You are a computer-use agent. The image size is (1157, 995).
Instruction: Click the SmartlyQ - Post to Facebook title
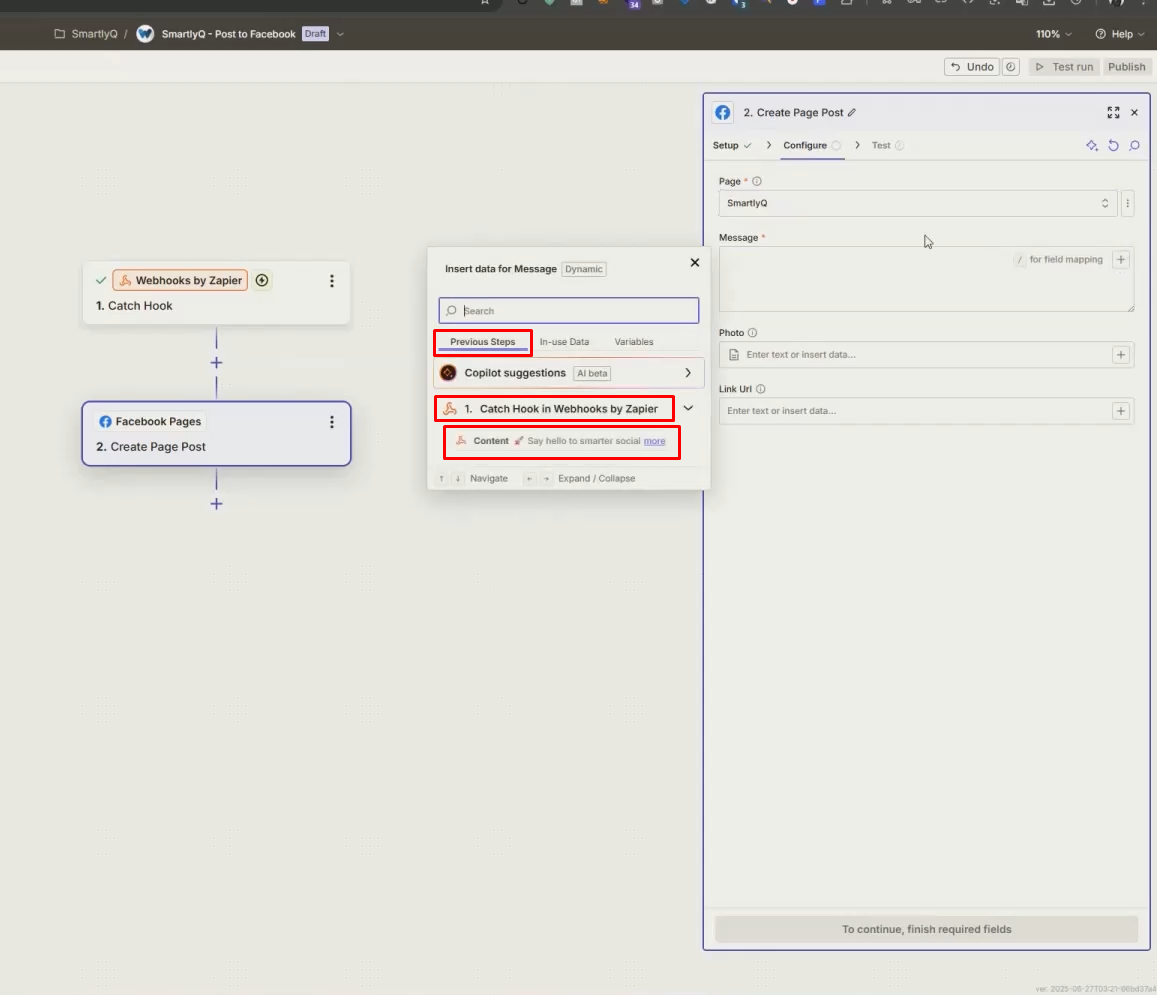[x=228, y=34]
